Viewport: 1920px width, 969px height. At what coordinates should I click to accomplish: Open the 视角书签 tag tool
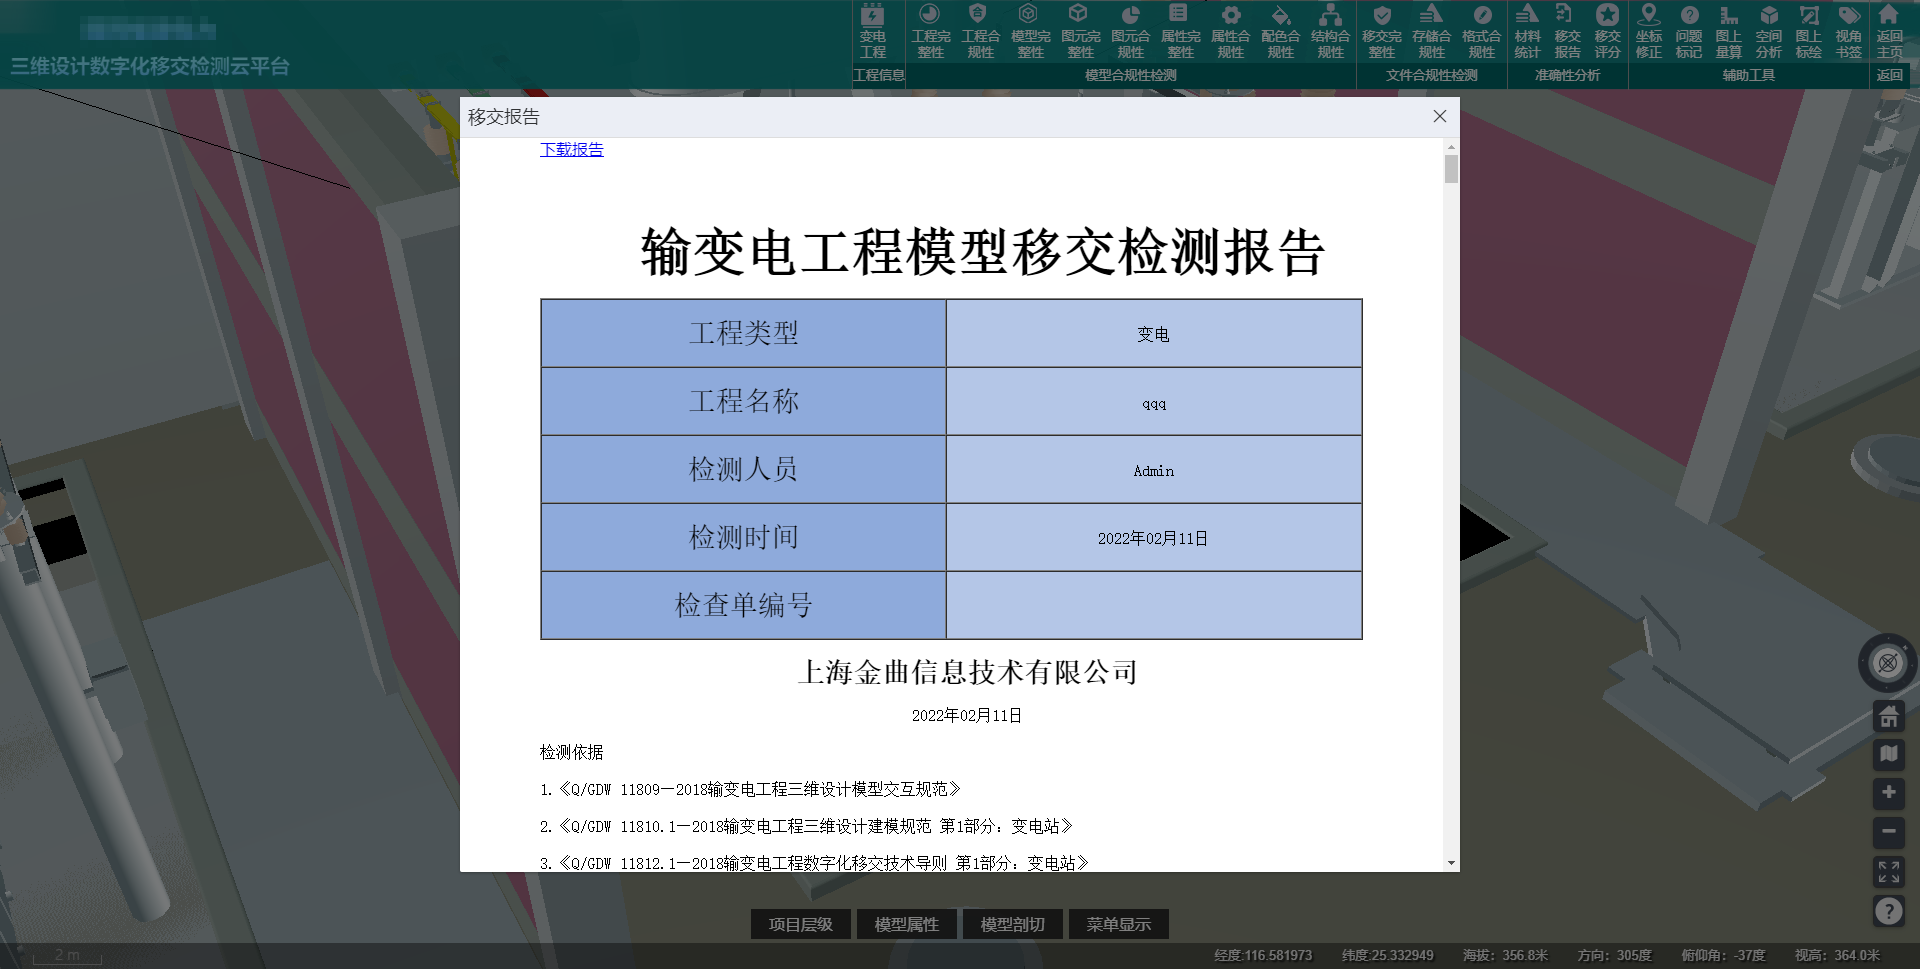(1848, 32)
